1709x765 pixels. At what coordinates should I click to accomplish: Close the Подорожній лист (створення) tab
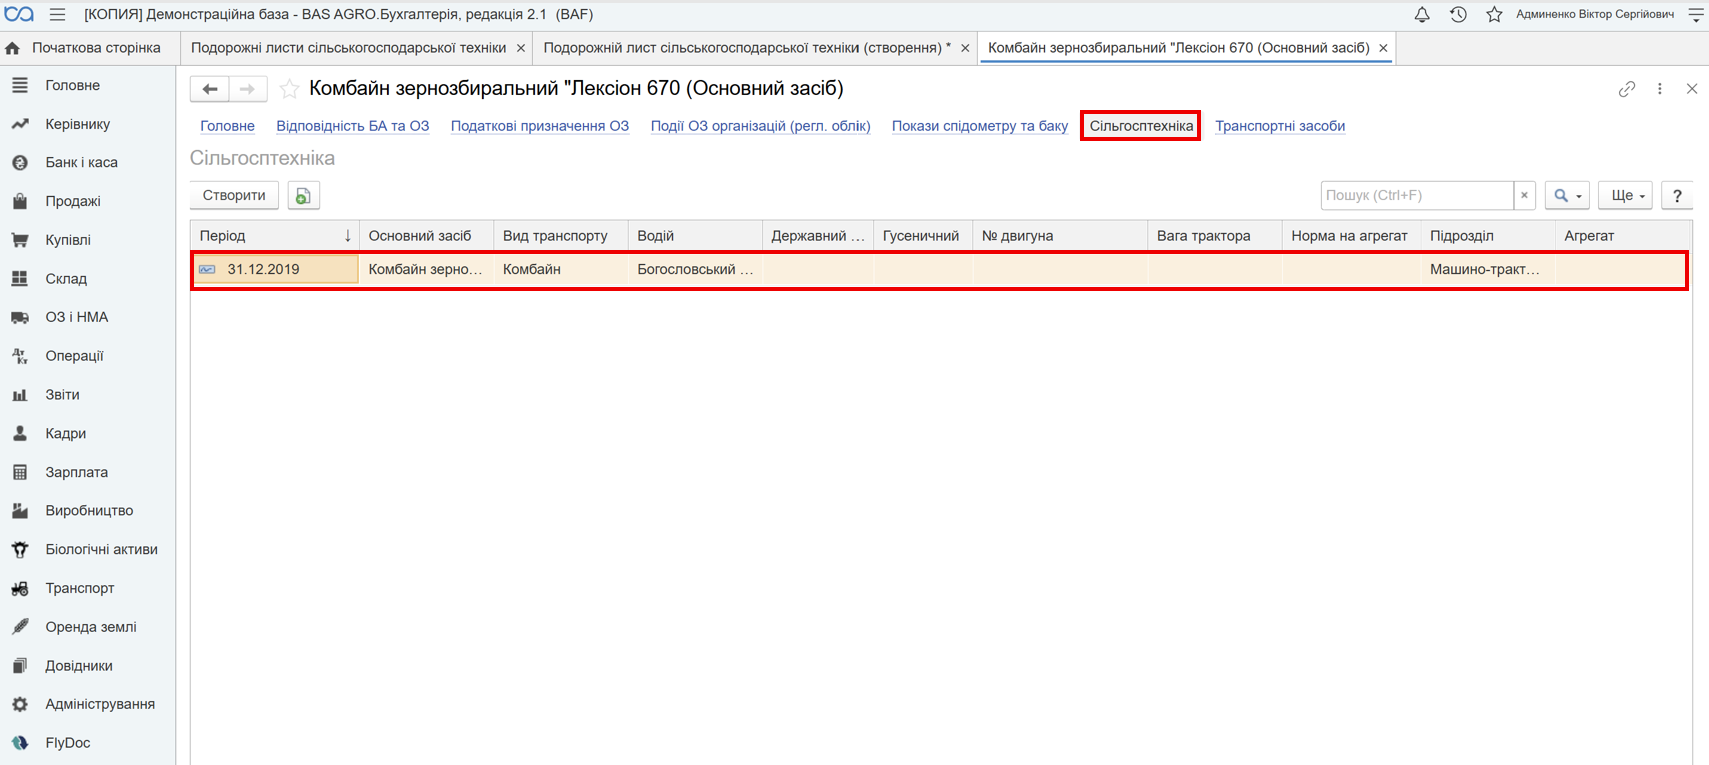965,48
